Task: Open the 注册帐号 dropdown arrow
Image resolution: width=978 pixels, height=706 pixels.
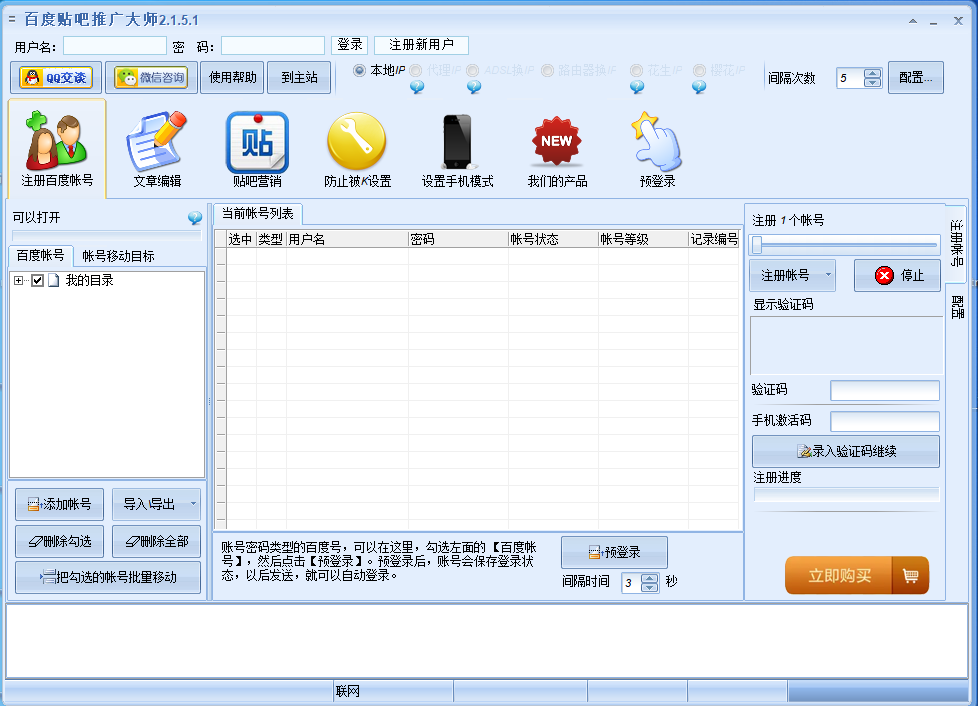Action: pos(828,275)
